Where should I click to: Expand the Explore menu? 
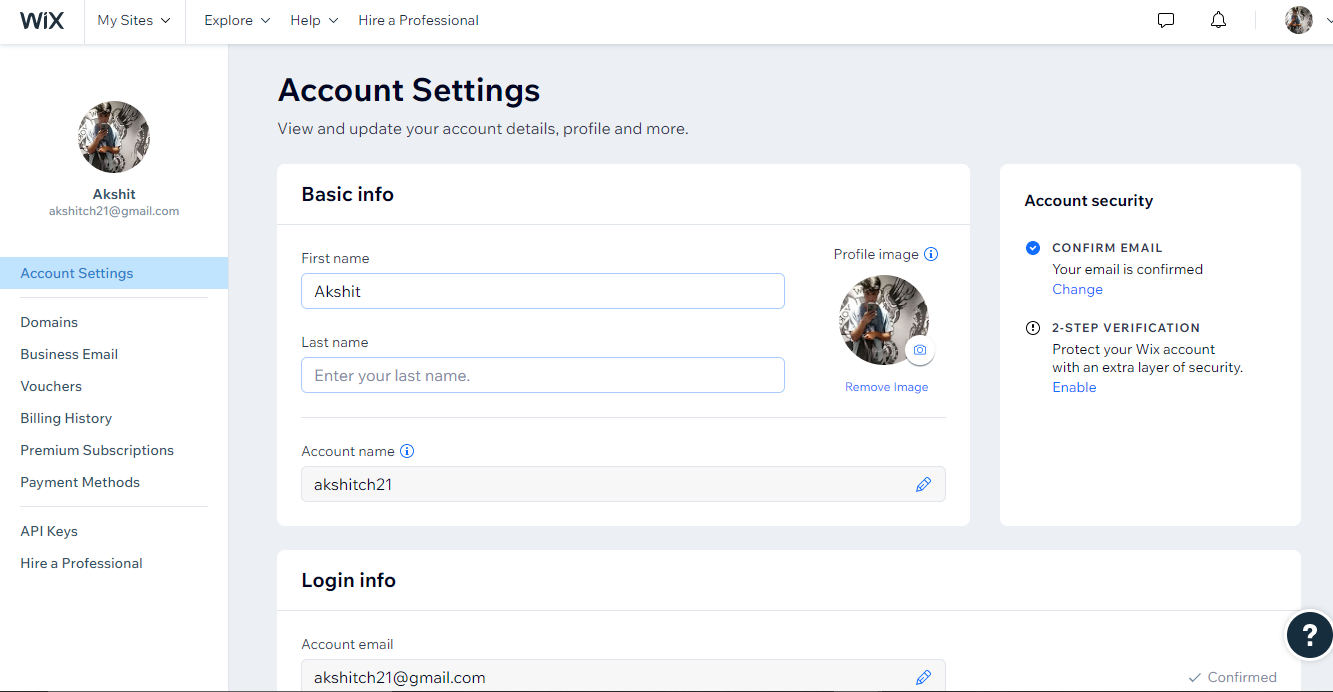(237, 20)
